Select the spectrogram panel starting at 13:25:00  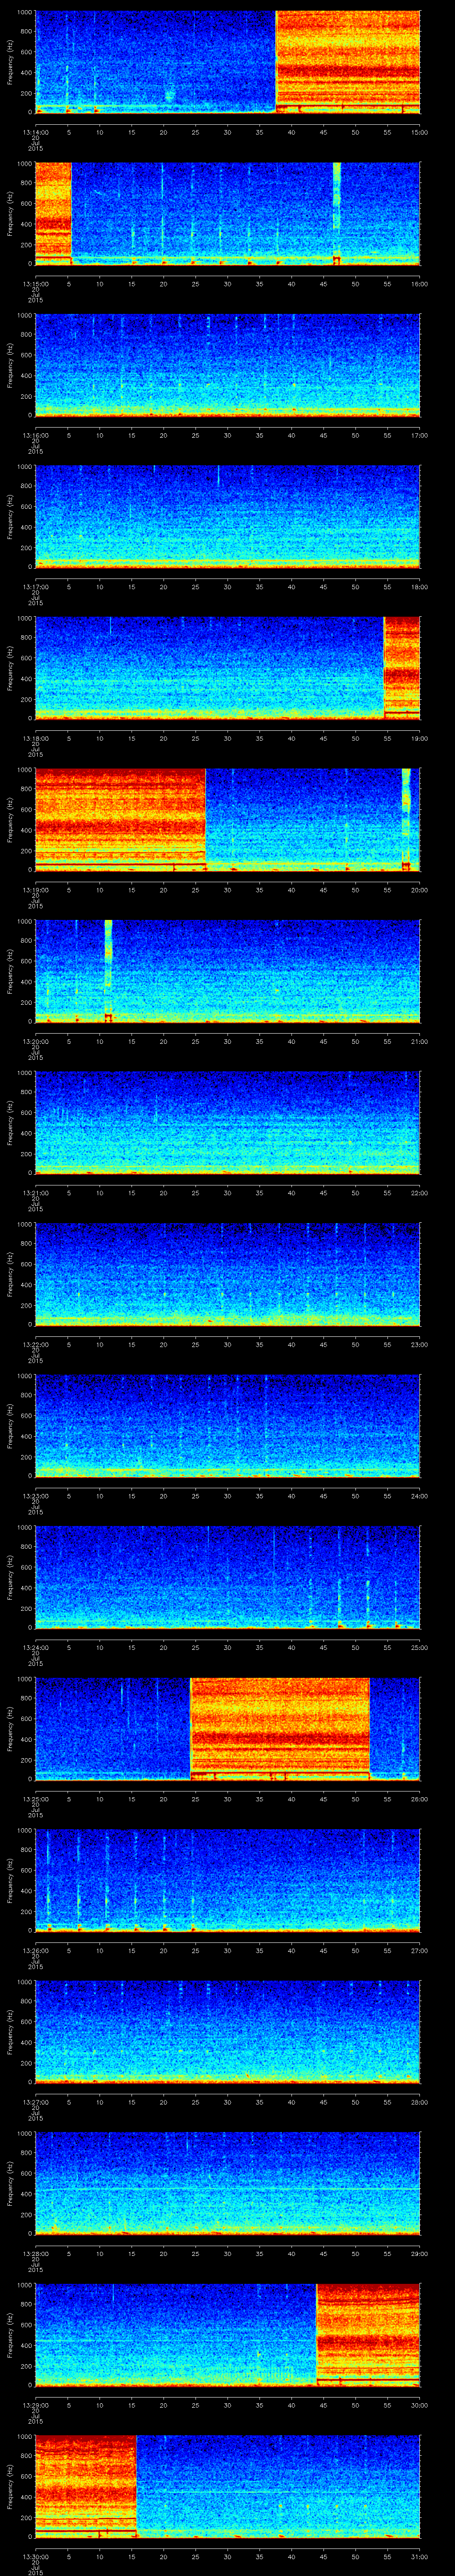(227, 1729)
